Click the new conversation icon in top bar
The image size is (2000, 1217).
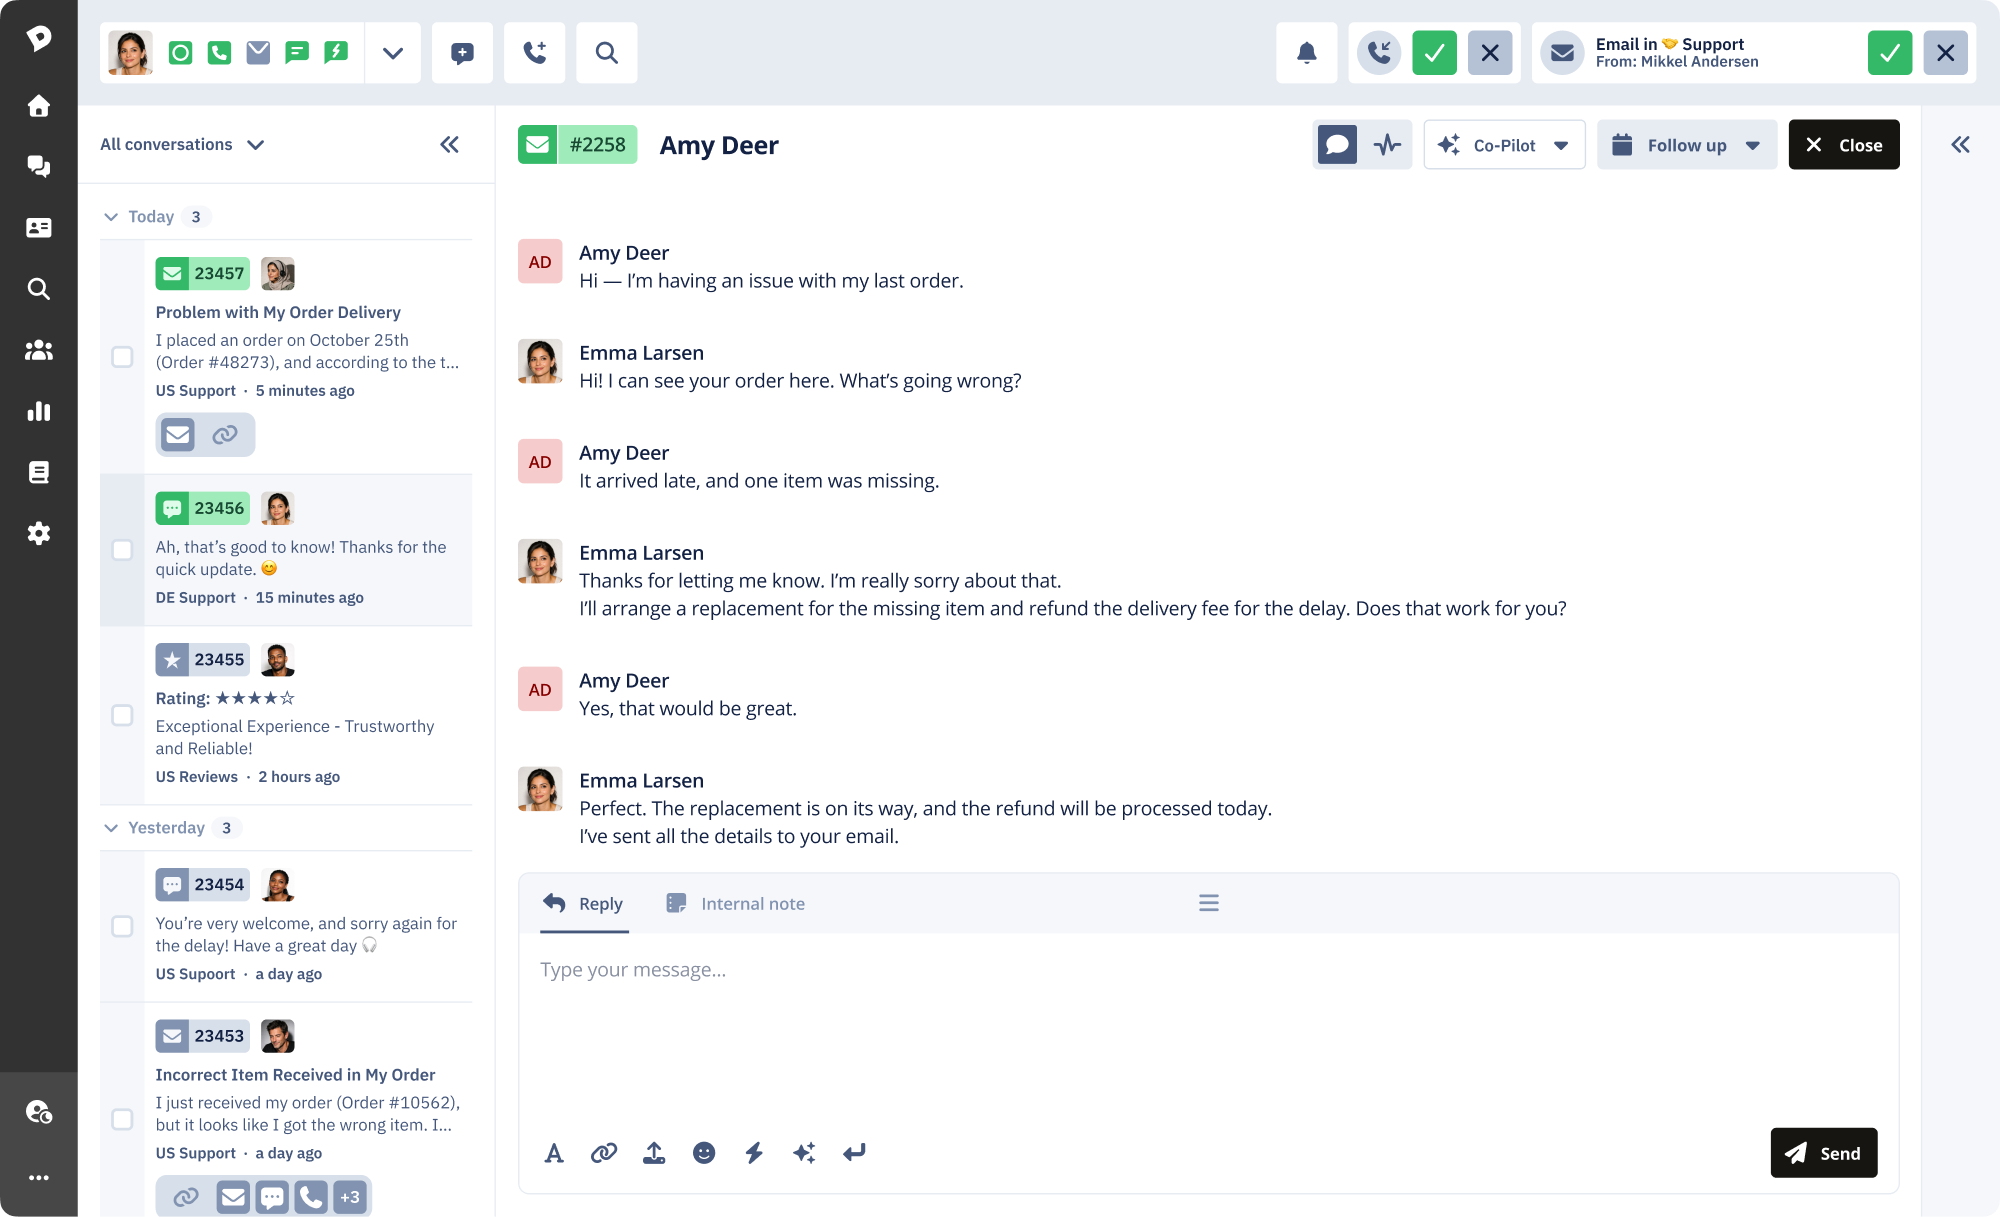point(462,53)
